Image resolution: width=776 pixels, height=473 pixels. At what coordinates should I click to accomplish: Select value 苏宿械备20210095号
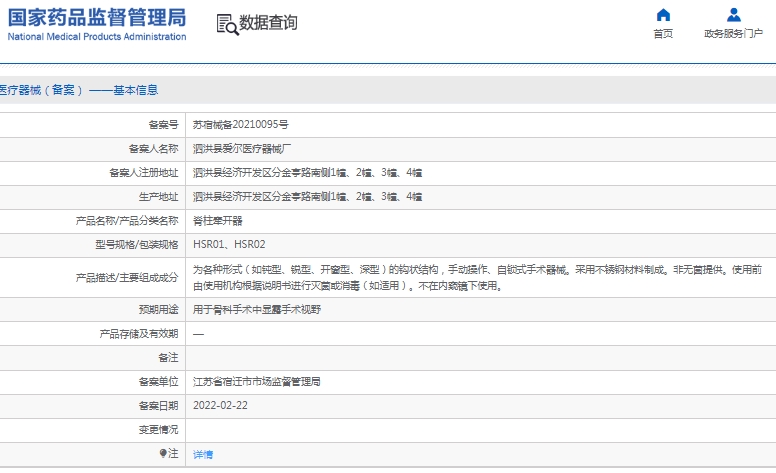[x=241, y=125]
